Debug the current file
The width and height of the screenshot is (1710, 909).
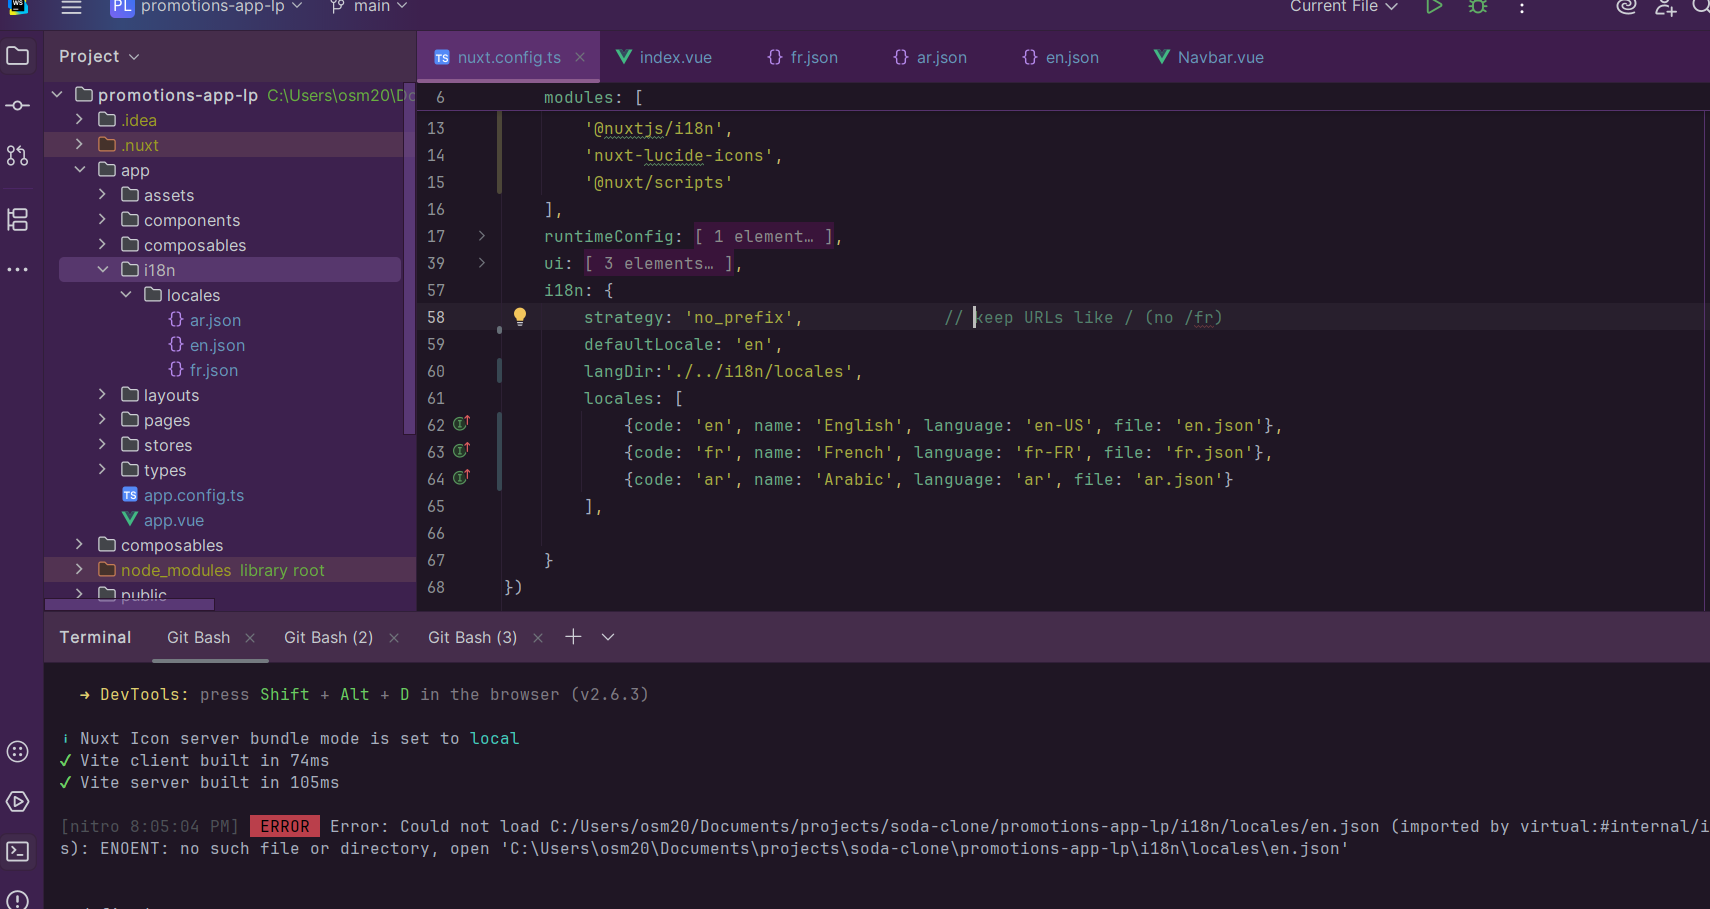[1478, 7]
